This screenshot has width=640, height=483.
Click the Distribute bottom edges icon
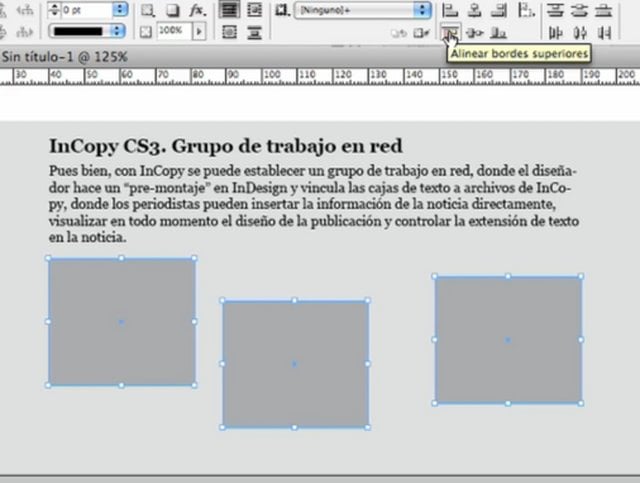click(604, 10)
